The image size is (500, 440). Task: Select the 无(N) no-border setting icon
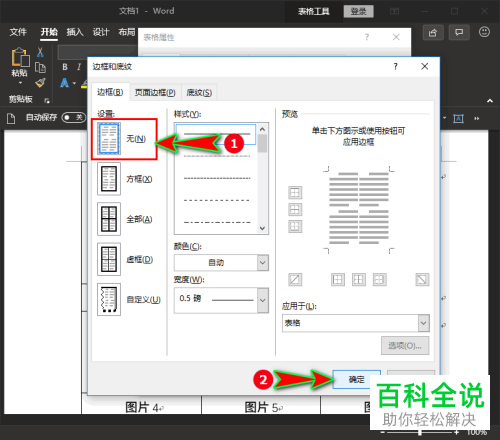coord(109,139)
